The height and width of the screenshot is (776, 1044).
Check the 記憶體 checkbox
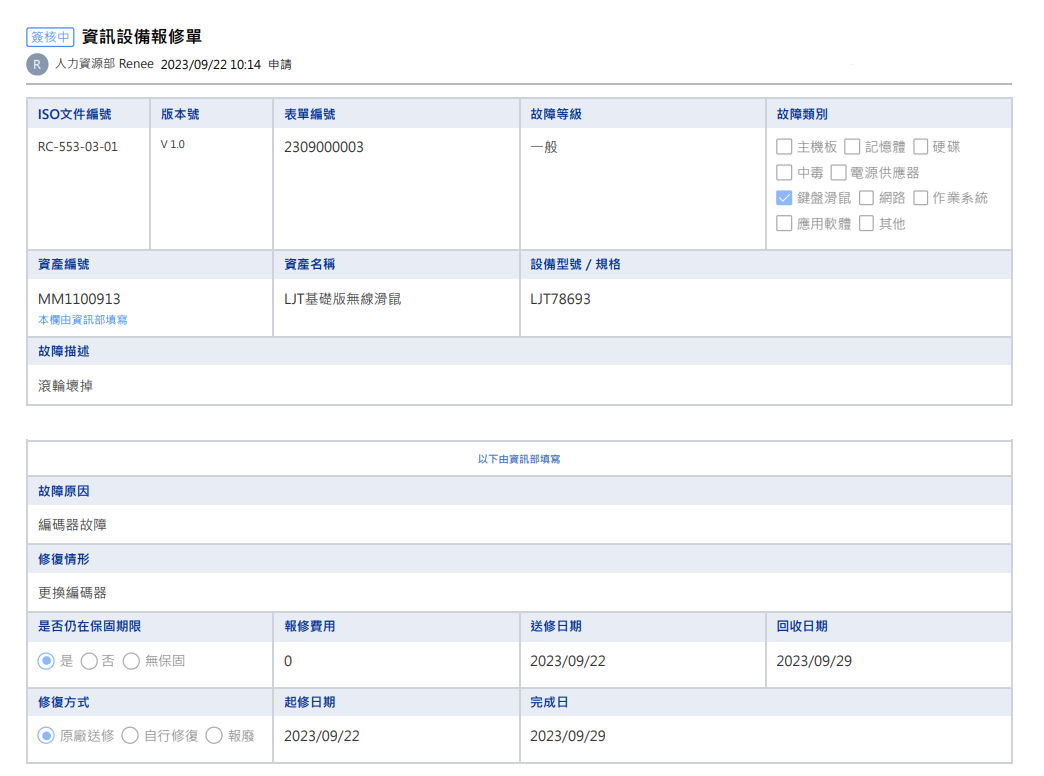852,147
